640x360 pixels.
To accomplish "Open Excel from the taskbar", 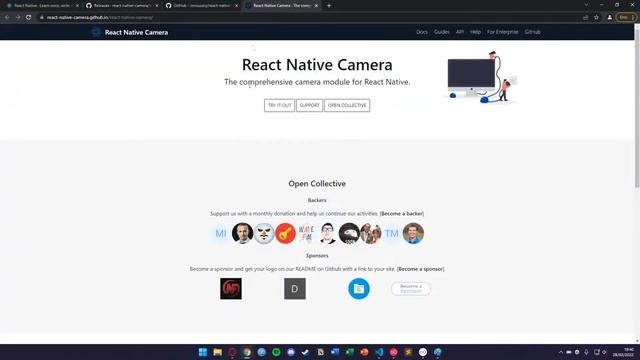I will [349, 352].
